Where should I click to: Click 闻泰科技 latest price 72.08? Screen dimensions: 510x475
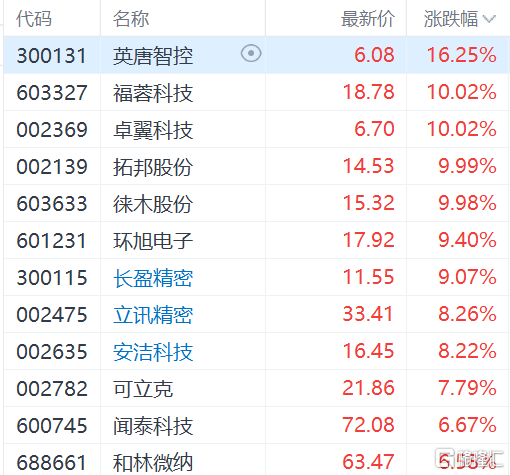point(368,425)
